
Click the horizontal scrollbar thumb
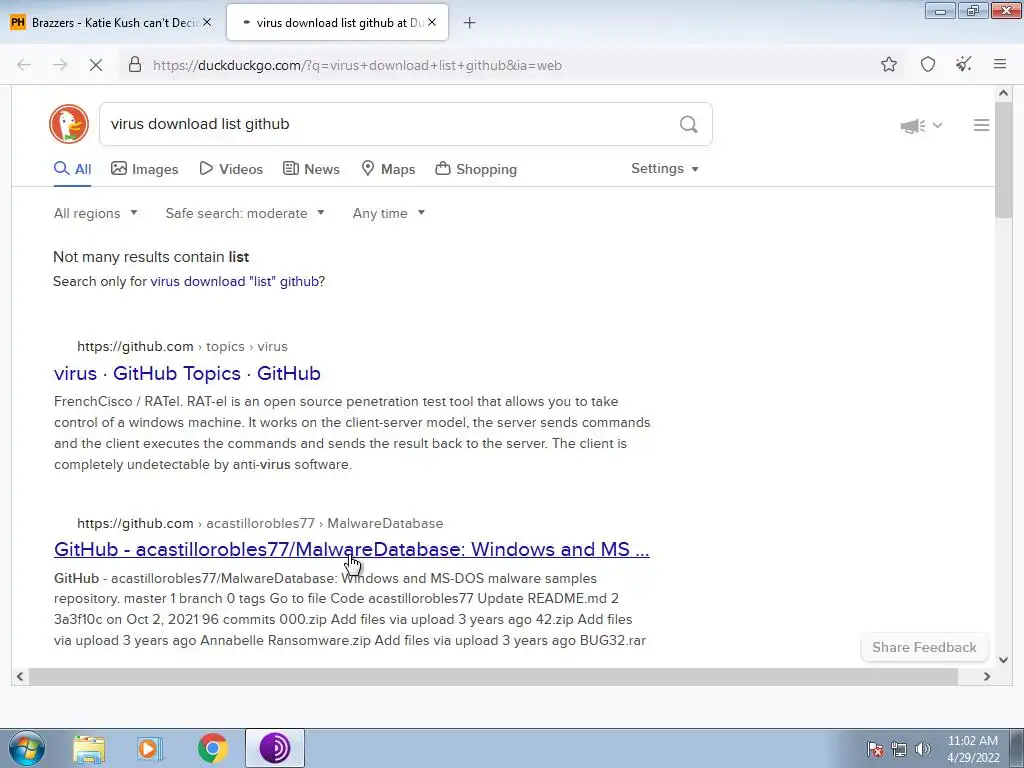click(x=493, y=677)
